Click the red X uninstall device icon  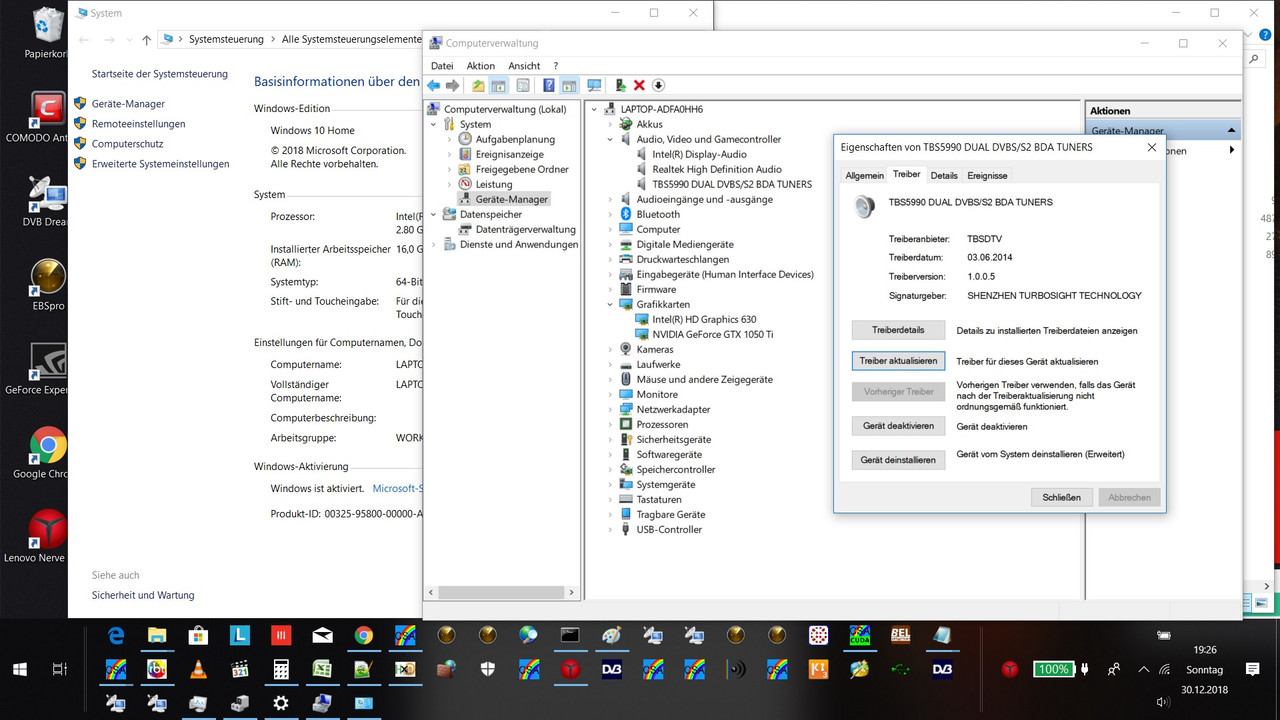point(639,86)
